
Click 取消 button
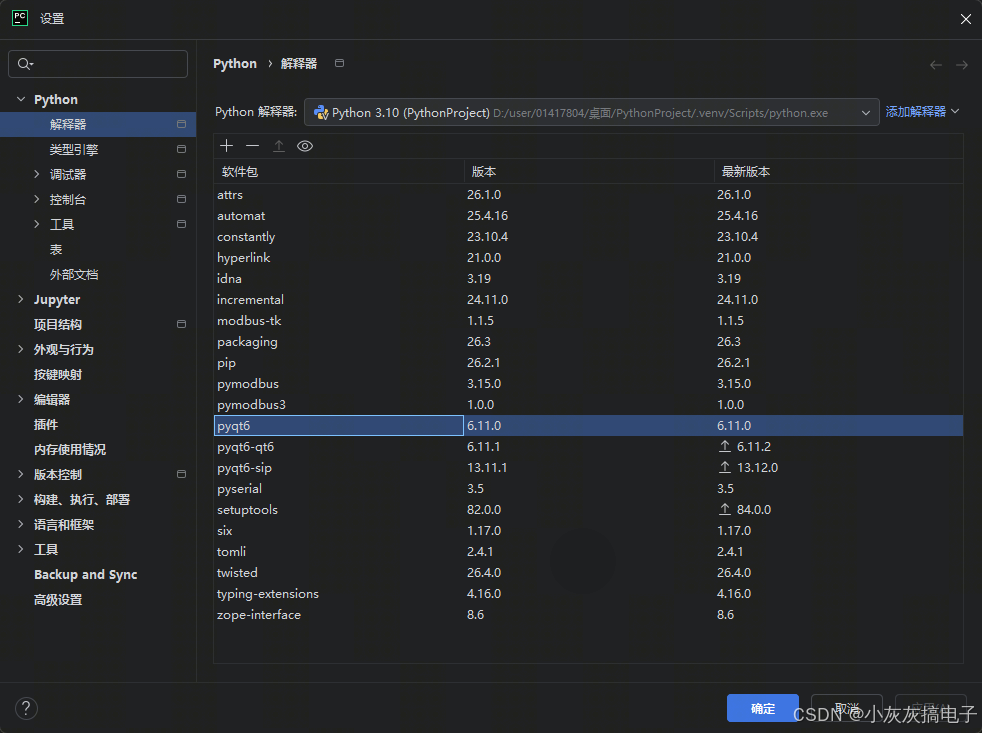tap(847, 709)
